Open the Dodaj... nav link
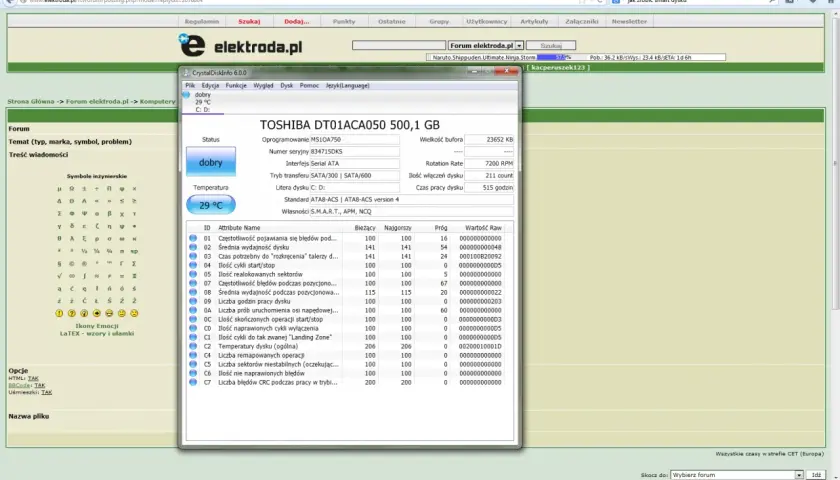Viewport: 840px width, 480px height. pos(297,21)
